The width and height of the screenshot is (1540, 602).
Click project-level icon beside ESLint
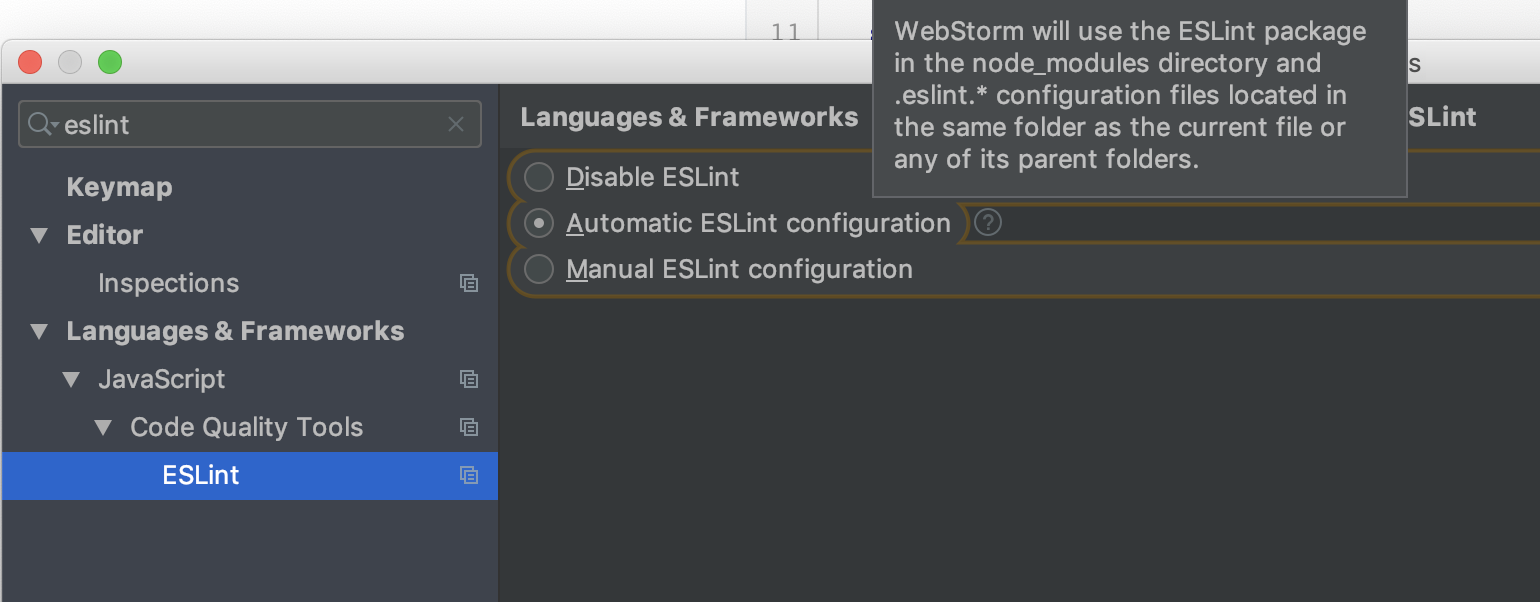click(x=468, y=475)
